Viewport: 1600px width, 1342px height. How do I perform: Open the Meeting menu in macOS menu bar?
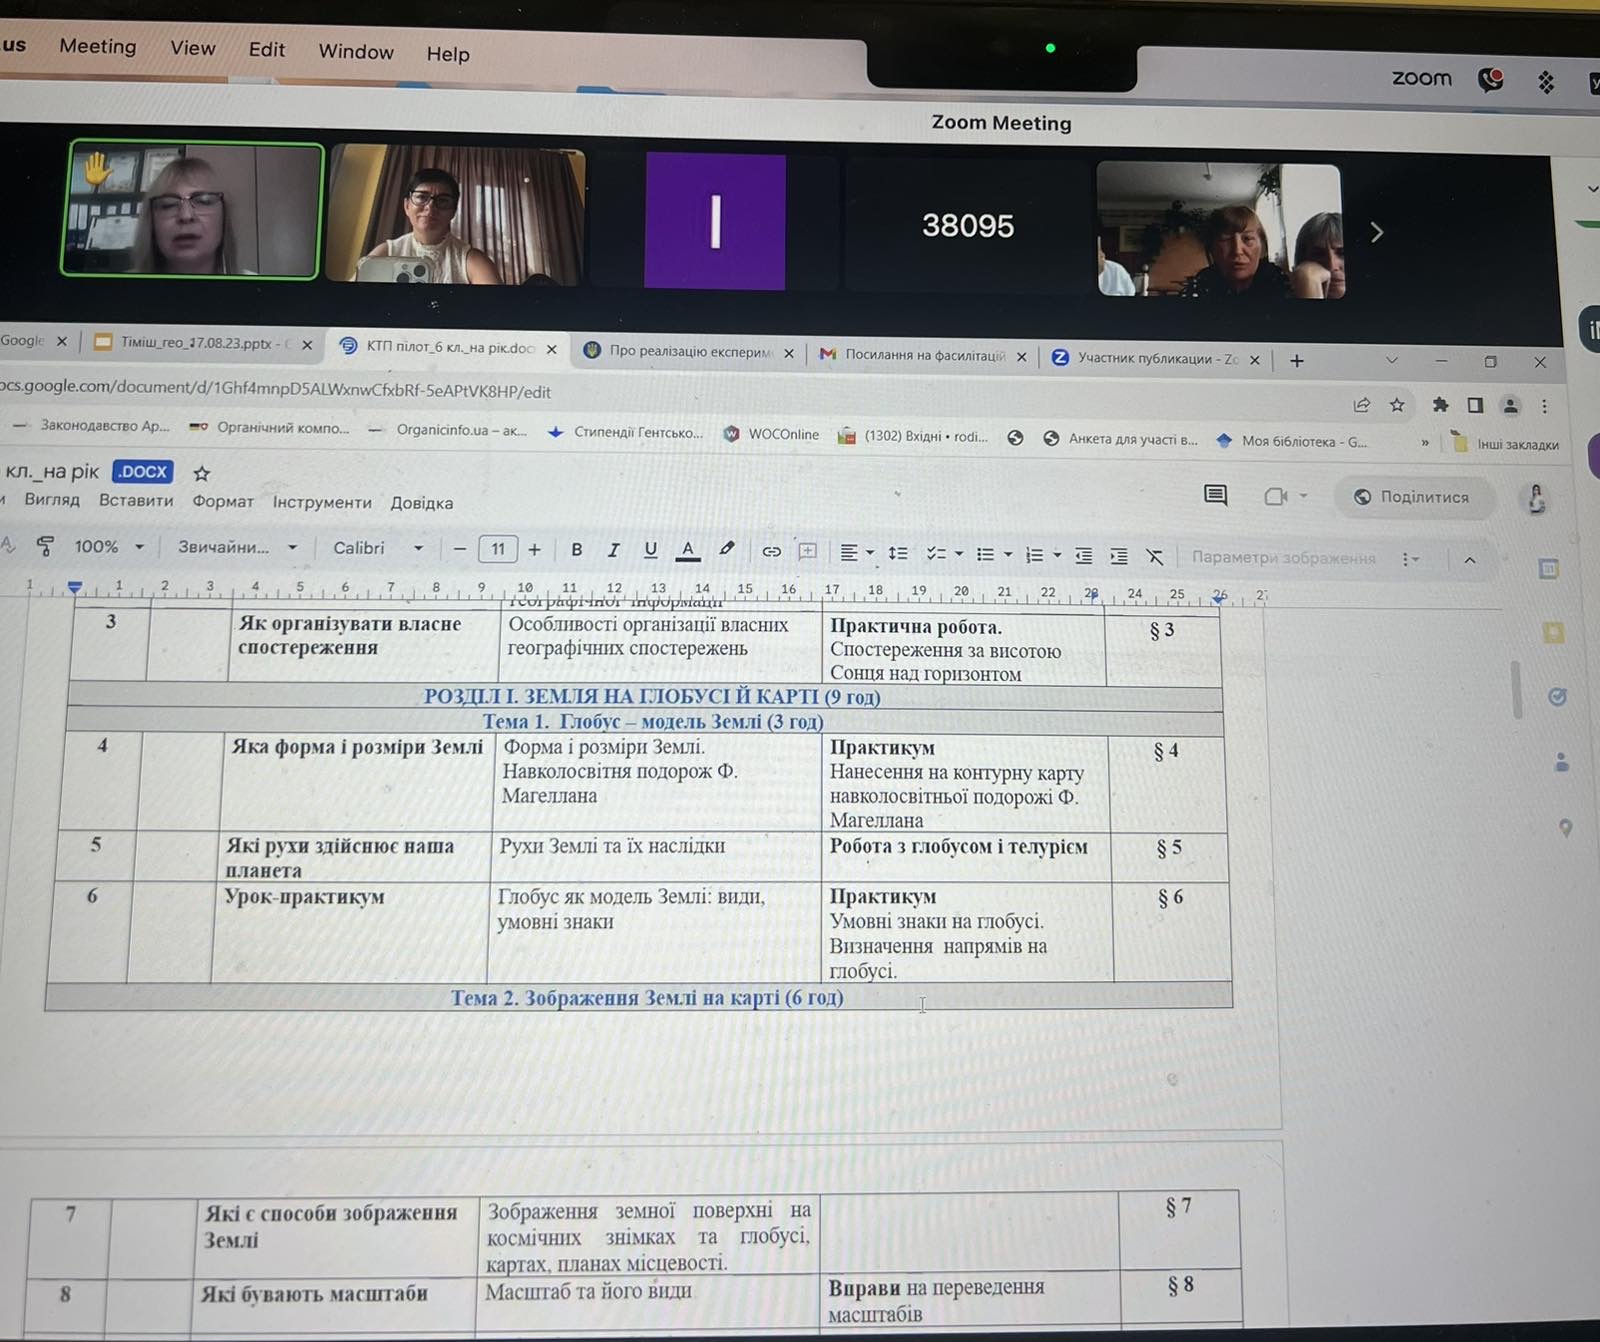(x=98, y=46)
